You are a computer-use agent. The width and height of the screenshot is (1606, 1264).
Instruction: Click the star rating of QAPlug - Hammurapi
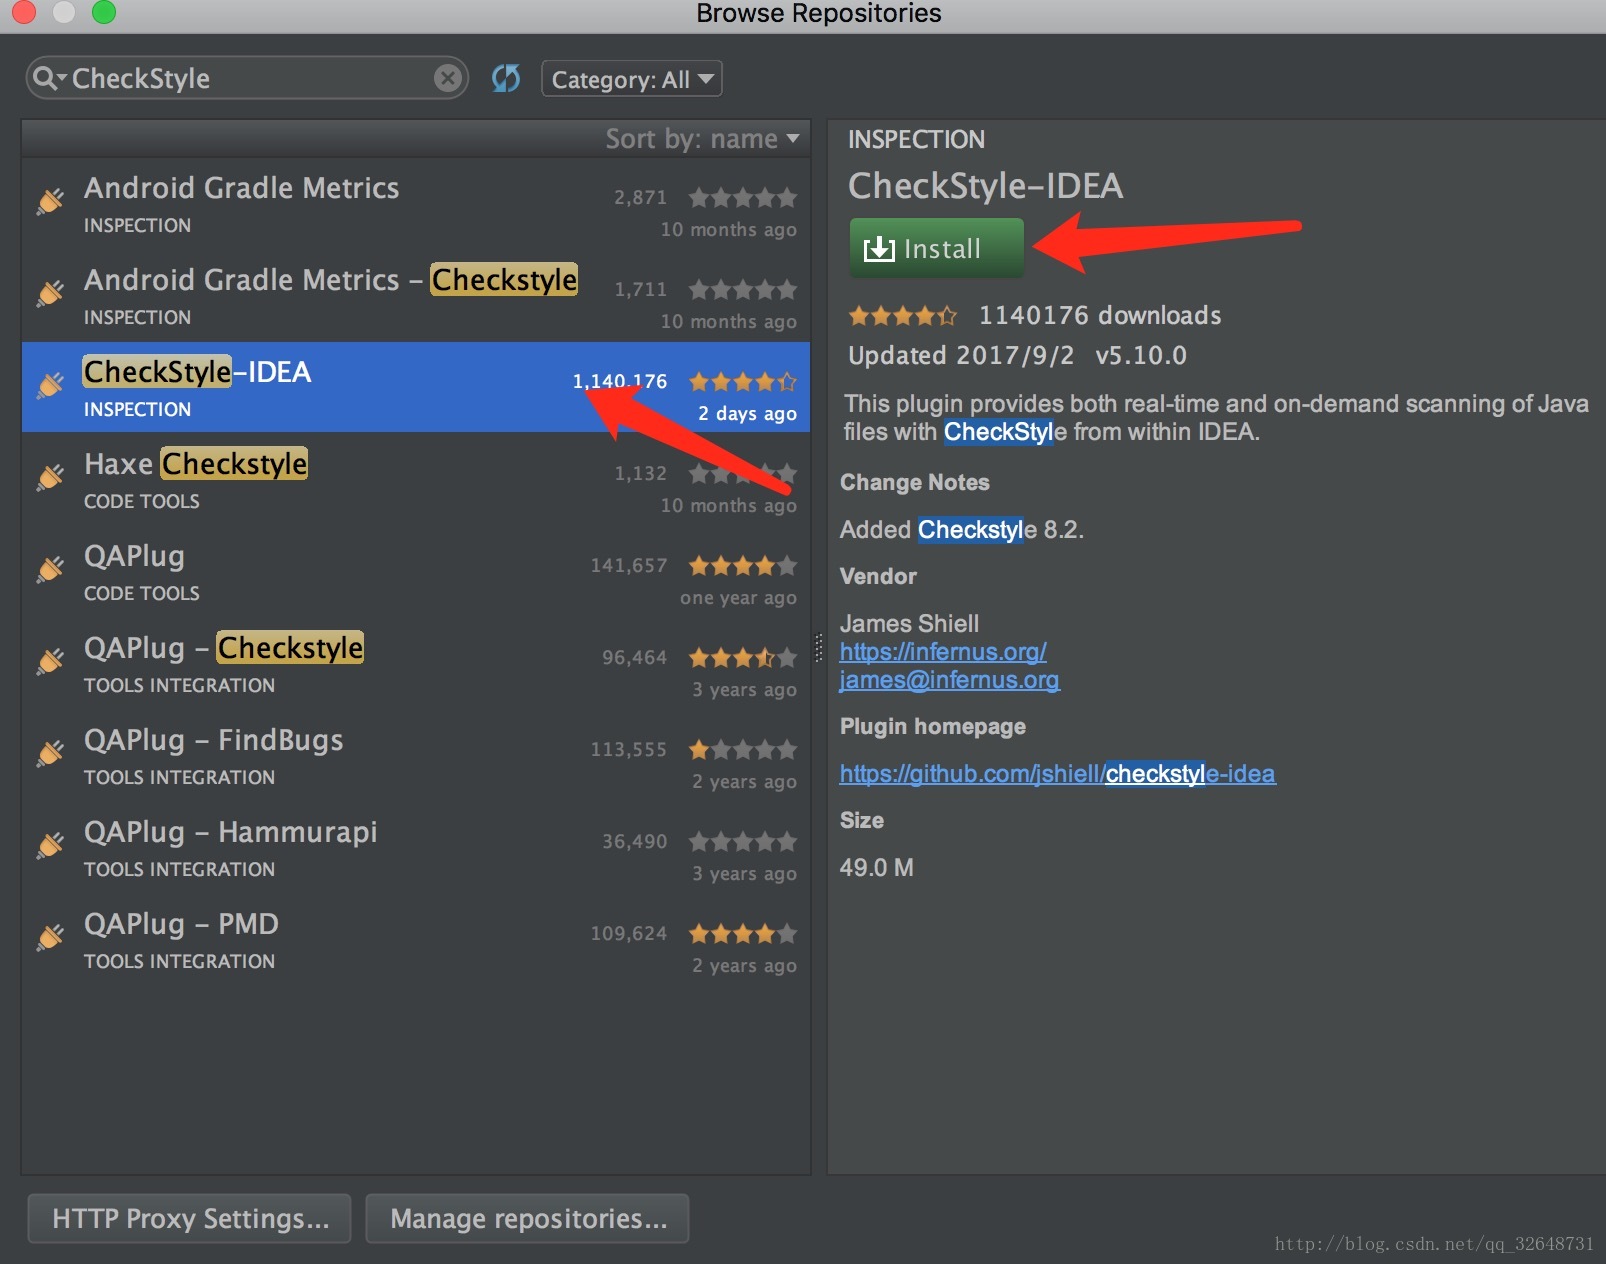click(x=743, y=841)
